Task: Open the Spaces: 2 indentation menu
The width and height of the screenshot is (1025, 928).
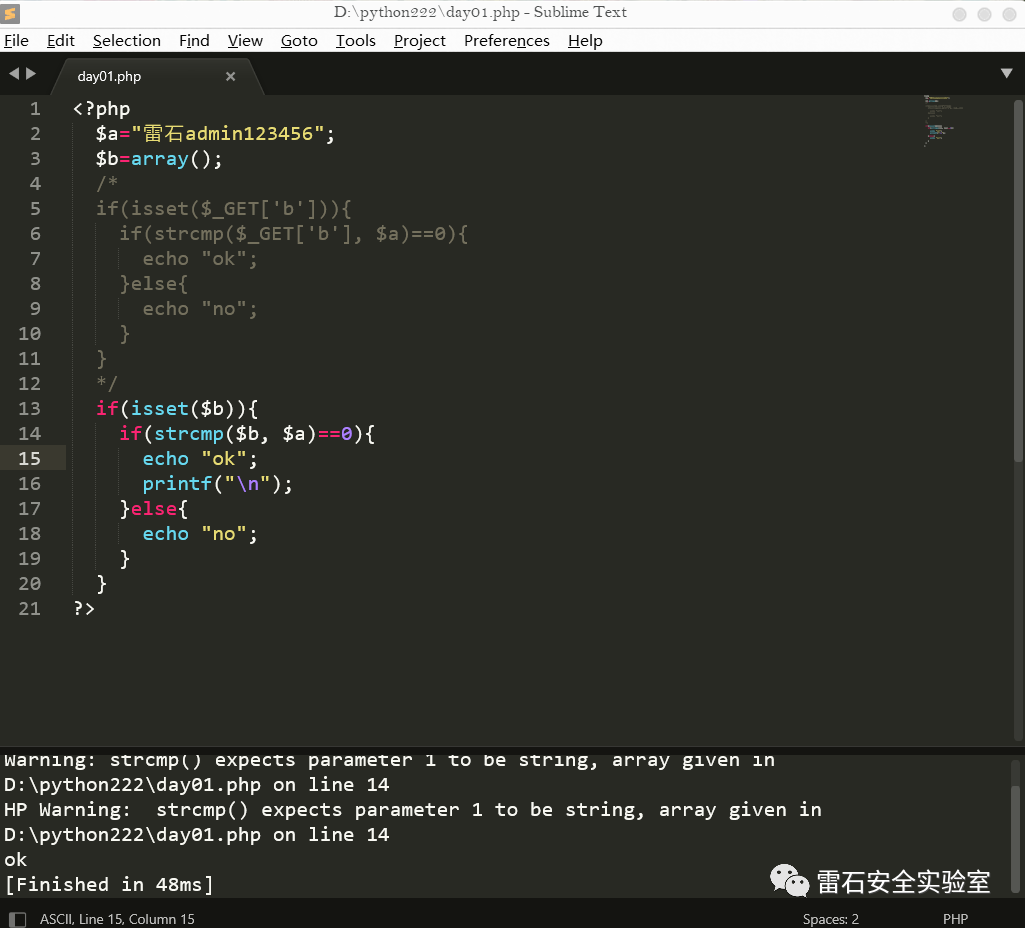Action: click(x=830, y=919)
